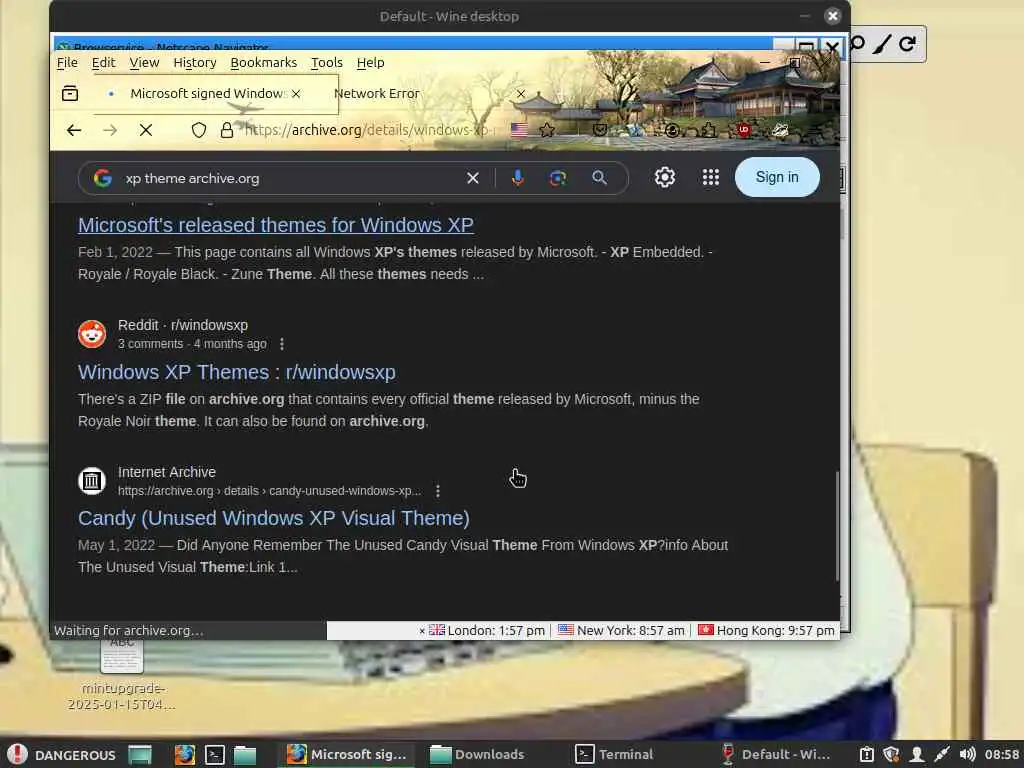Open the History menu
Screen dimensions: 1024x768
[x=195, y=63]
